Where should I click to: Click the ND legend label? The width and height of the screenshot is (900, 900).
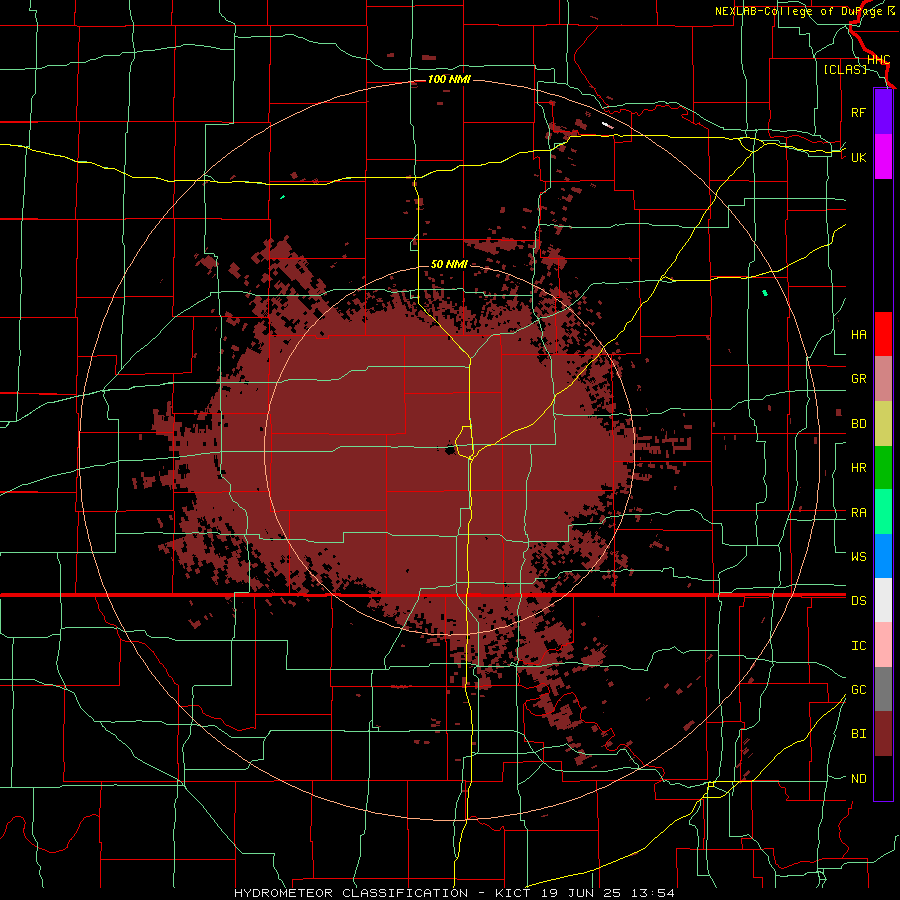(858, 779)
